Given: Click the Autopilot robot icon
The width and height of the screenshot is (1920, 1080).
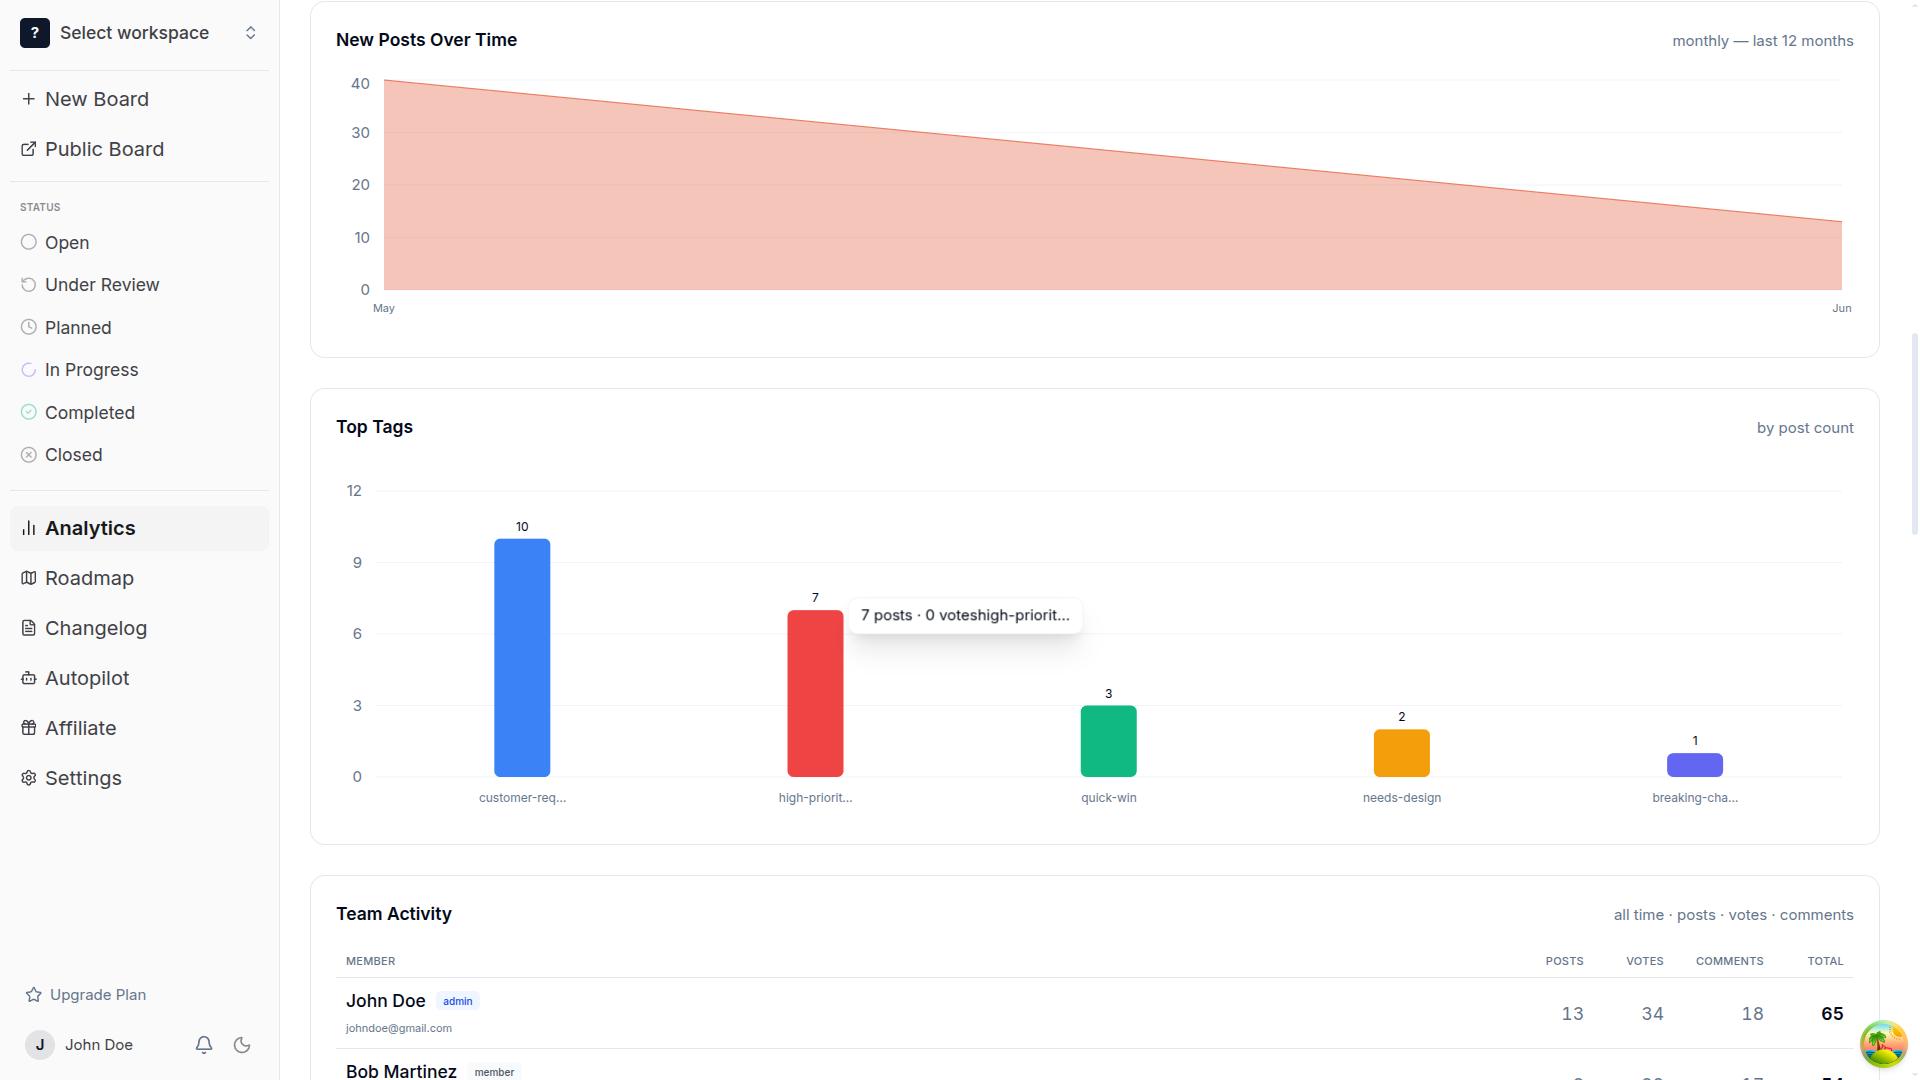Looking at the screenshot, I should pos(29,678).
